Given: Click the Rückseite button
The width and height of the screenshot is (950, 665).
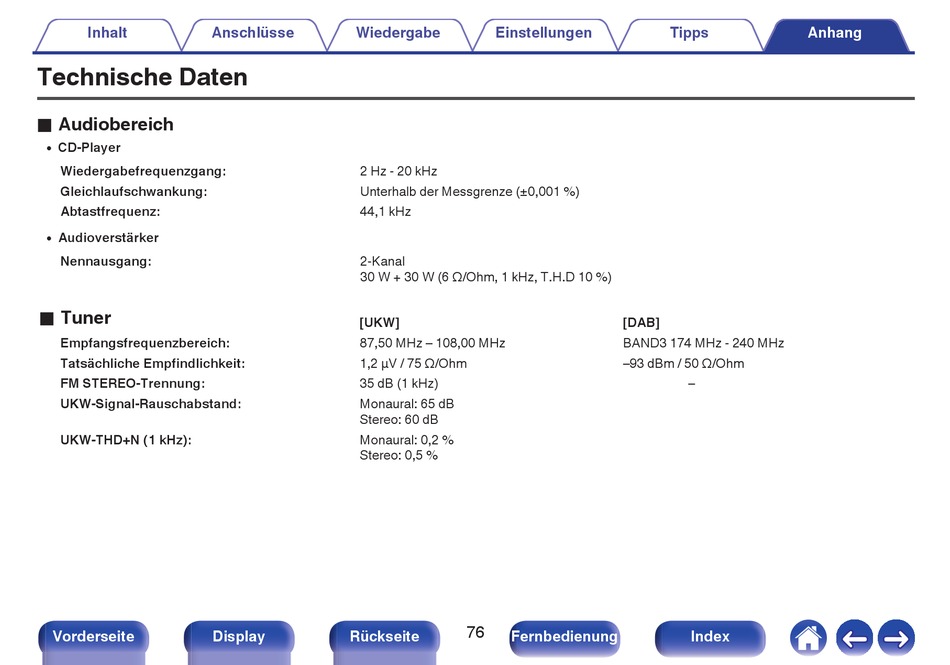Looking at the screenshot, I should (x=384, y=637).
